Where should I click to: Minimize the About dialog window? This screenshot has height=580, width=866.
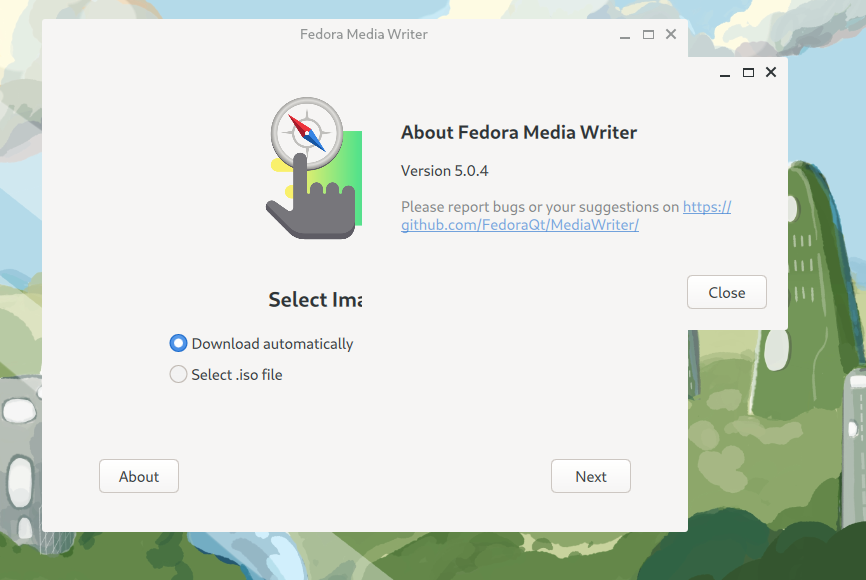(725, 73)
